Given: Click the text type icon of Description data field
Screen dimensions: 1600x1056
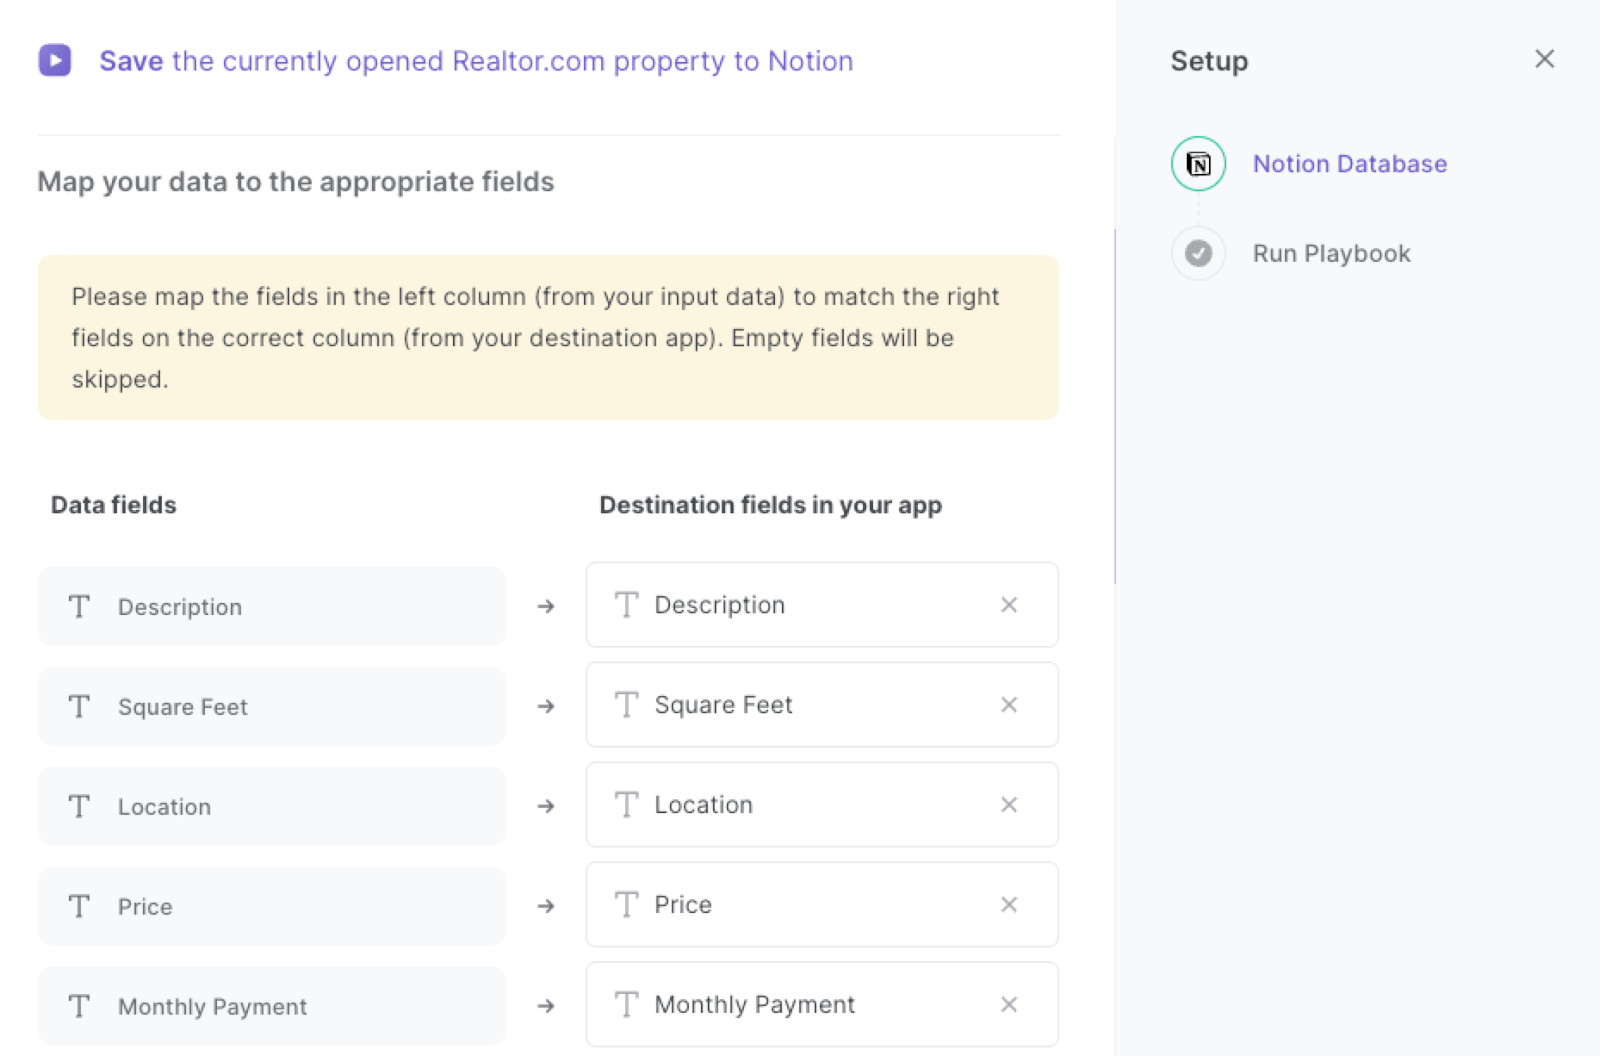Looking at the screenshot, I should click(x=79, y=607).
